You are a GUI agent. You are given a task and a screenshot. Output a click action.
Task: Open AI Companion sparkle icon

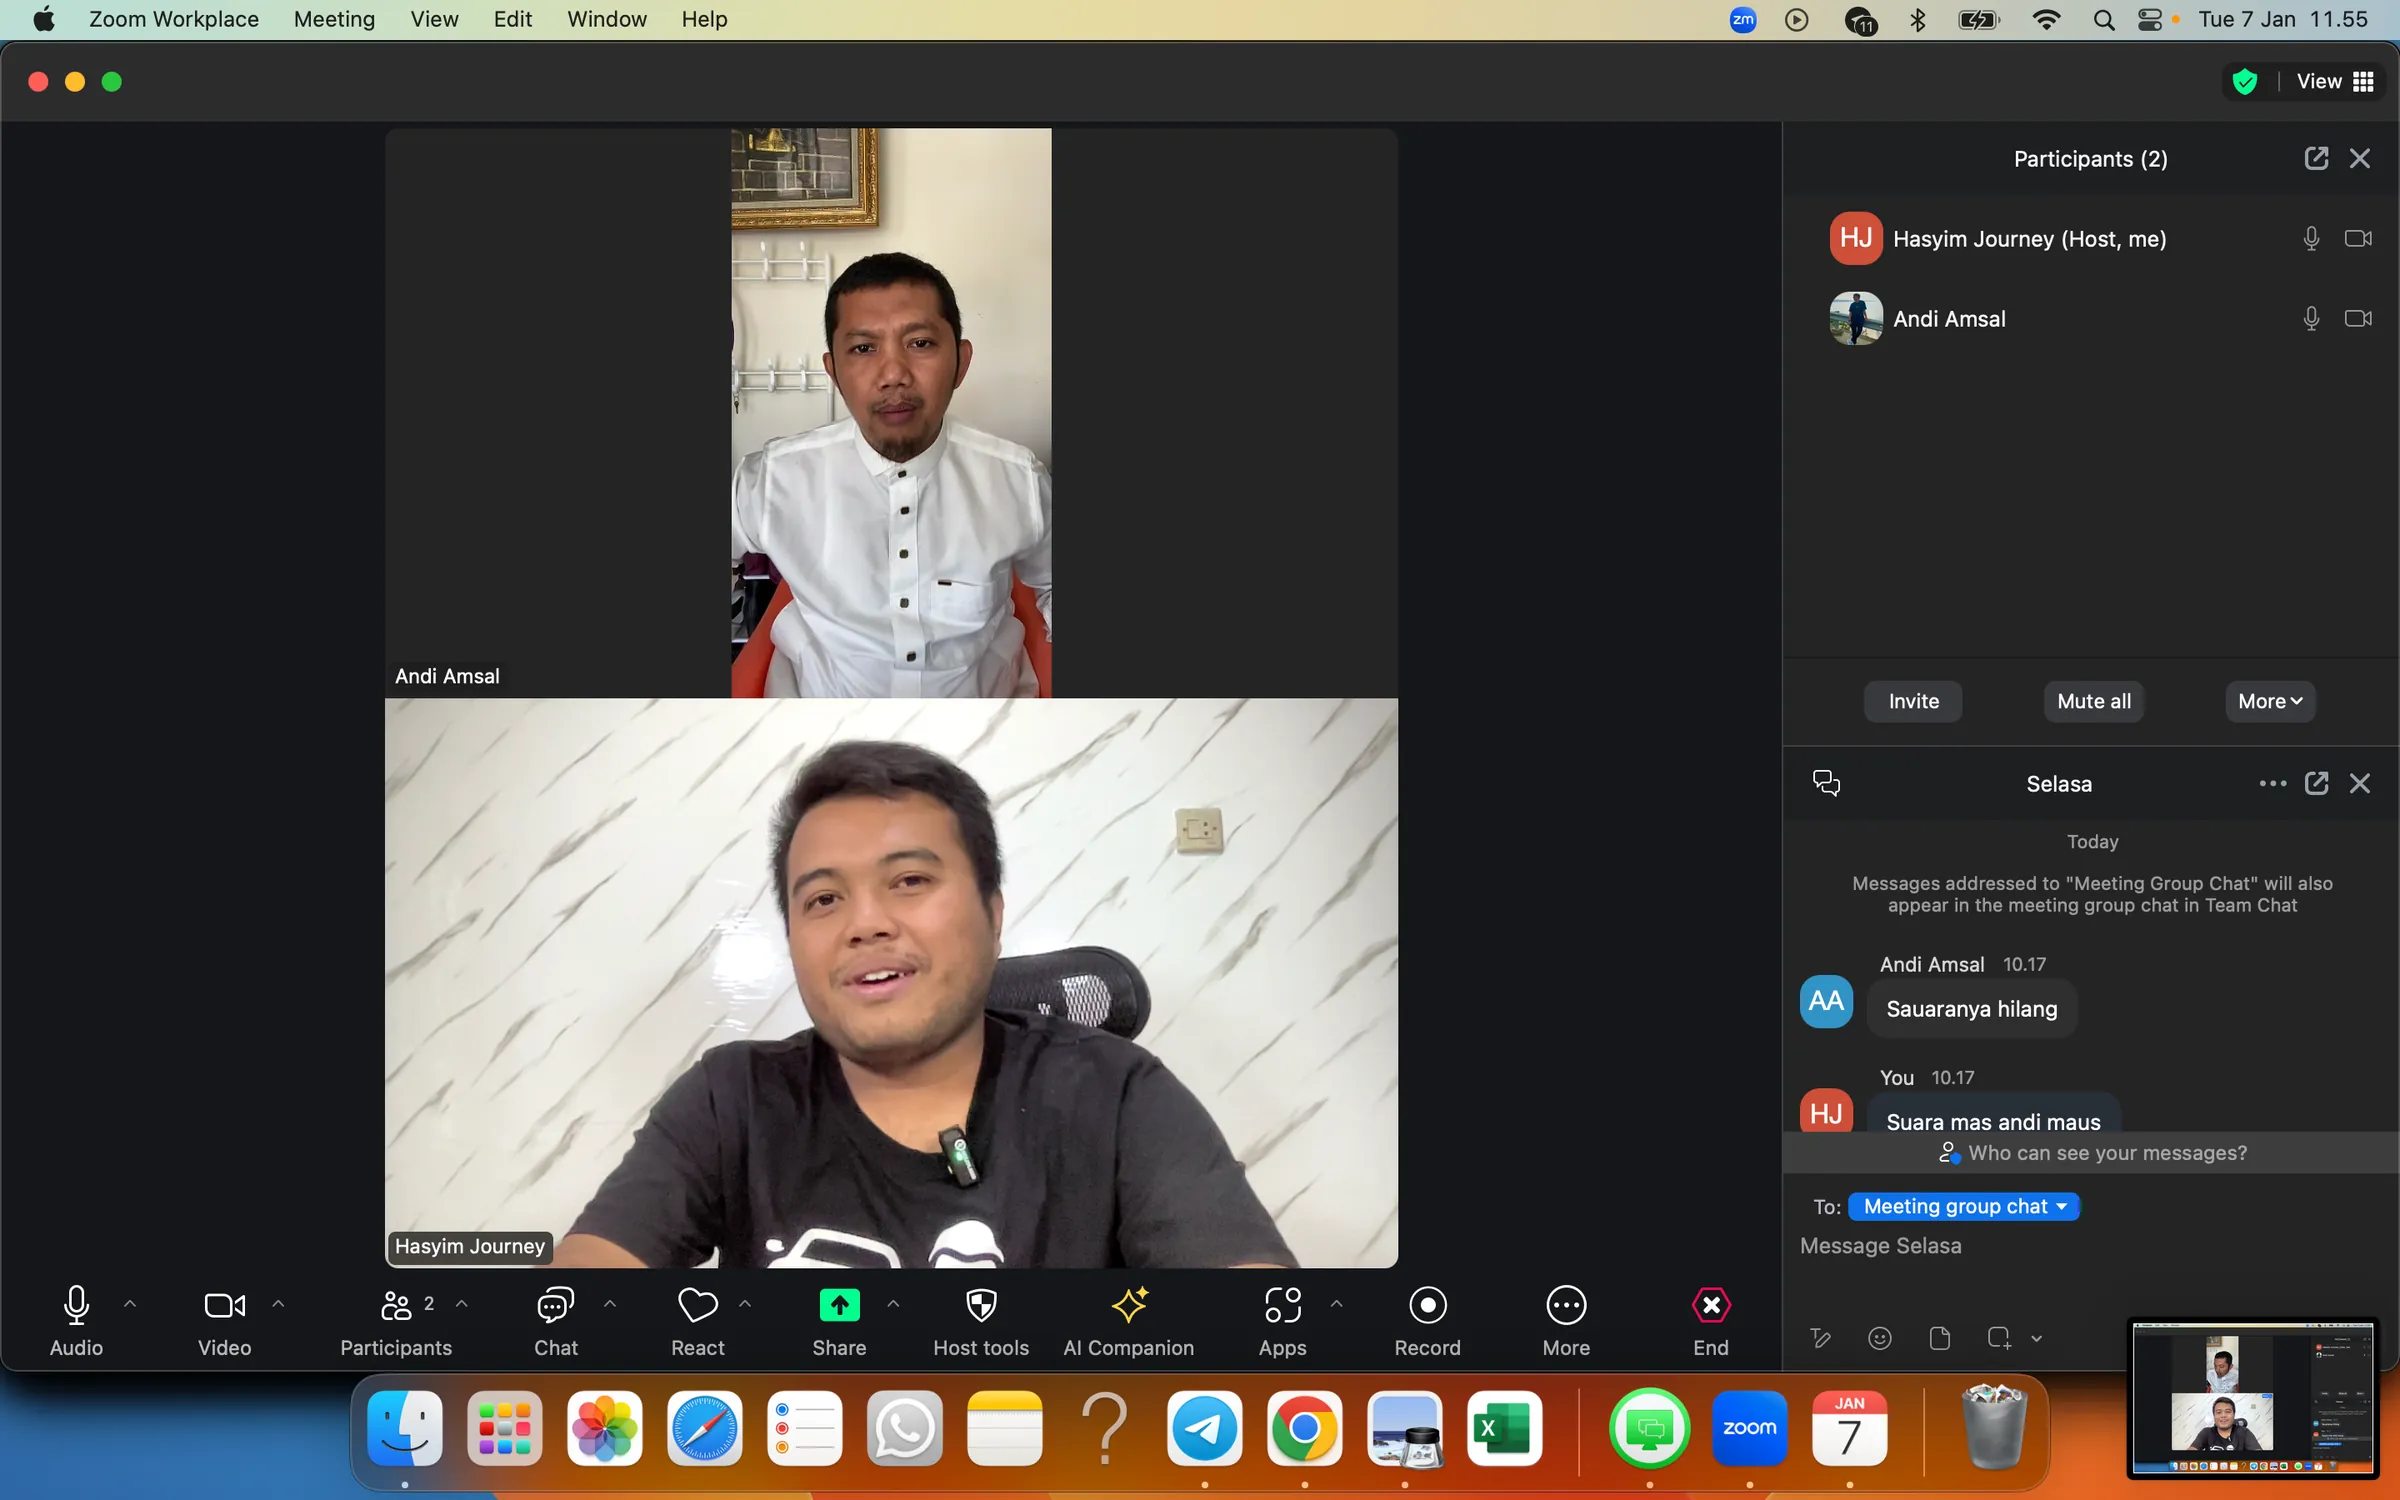[1129, 1306]
